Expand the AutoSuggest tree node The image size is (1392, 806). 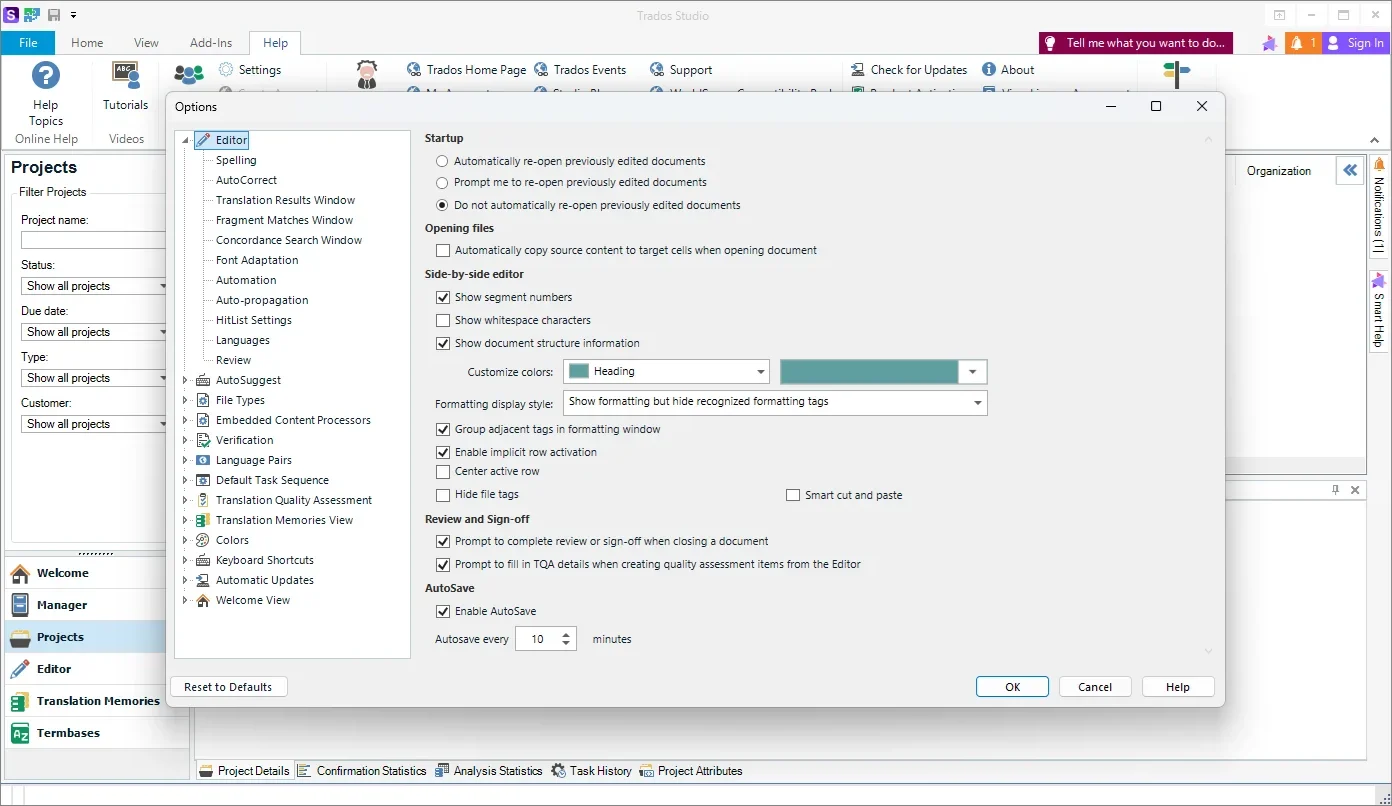tap(185, 380)
